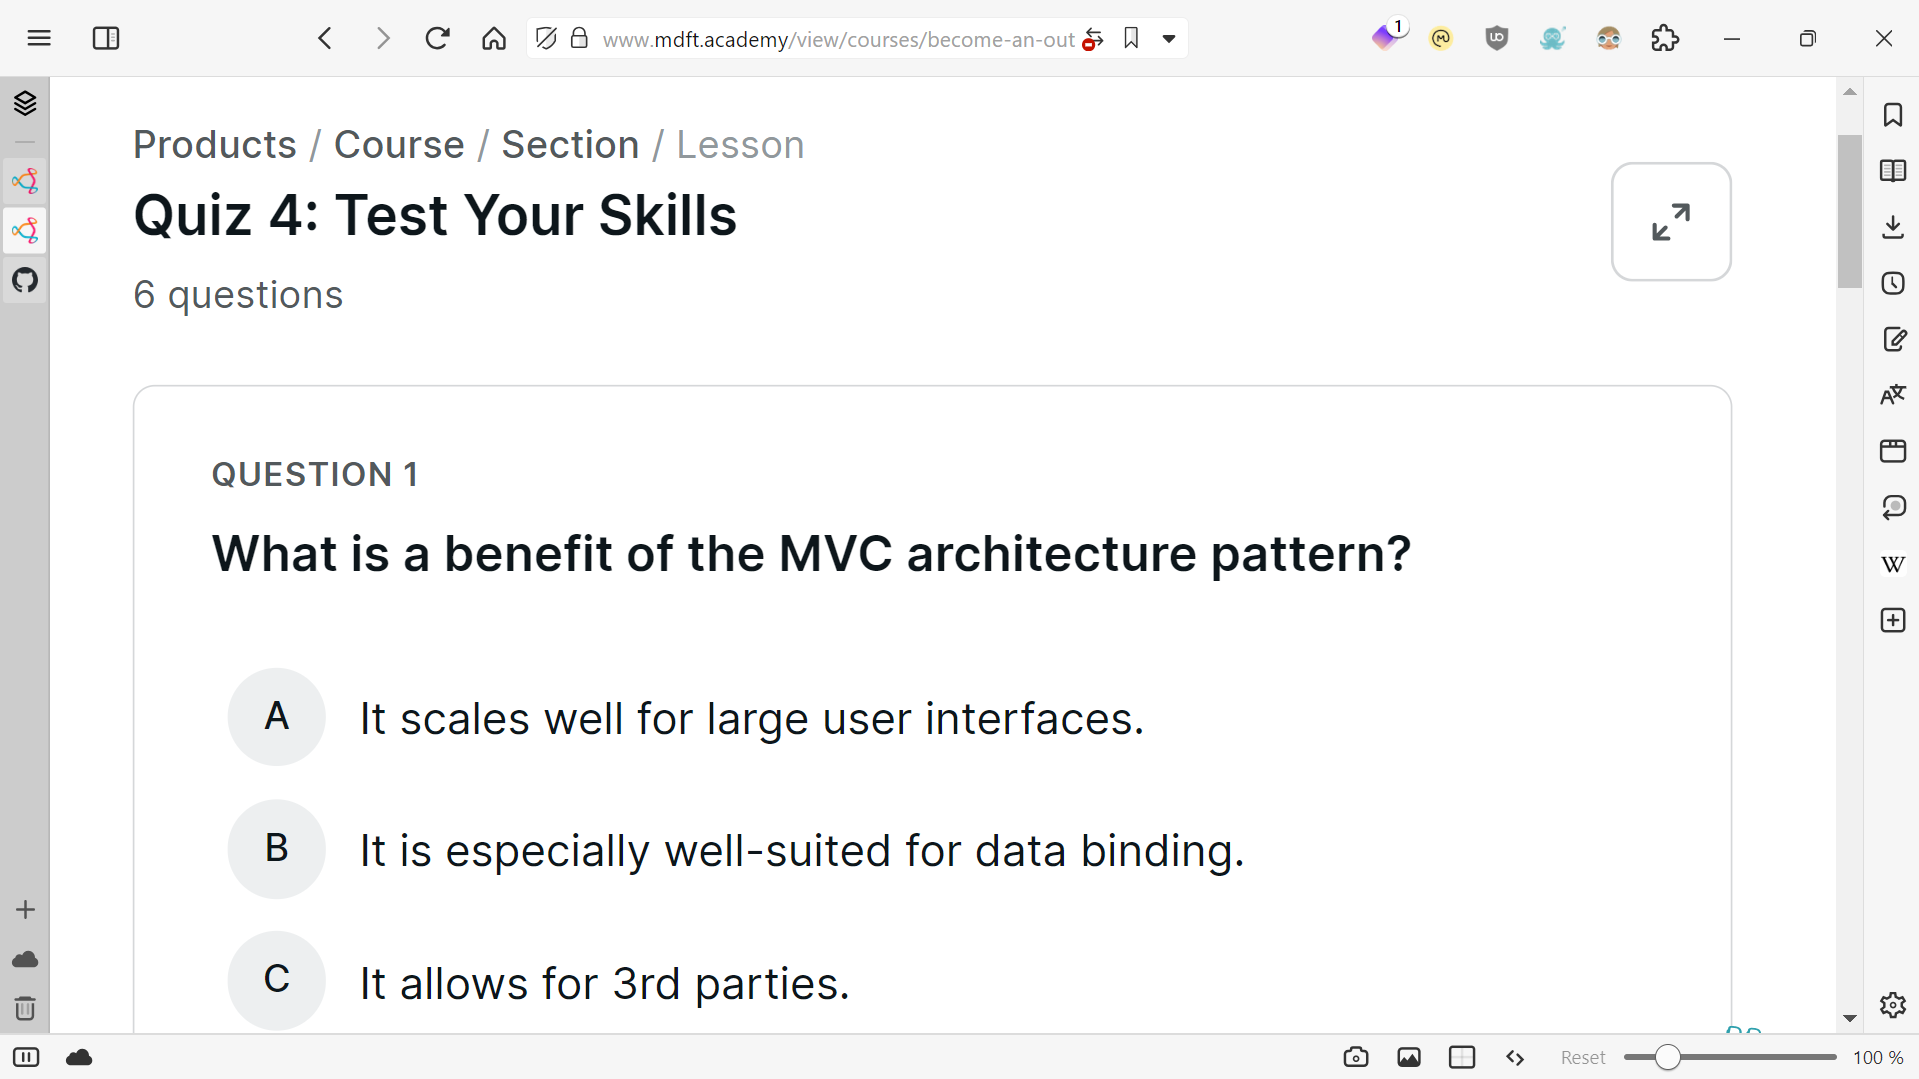Choose answer option B
The image size is (1919, 1079).
click(277, 849)
